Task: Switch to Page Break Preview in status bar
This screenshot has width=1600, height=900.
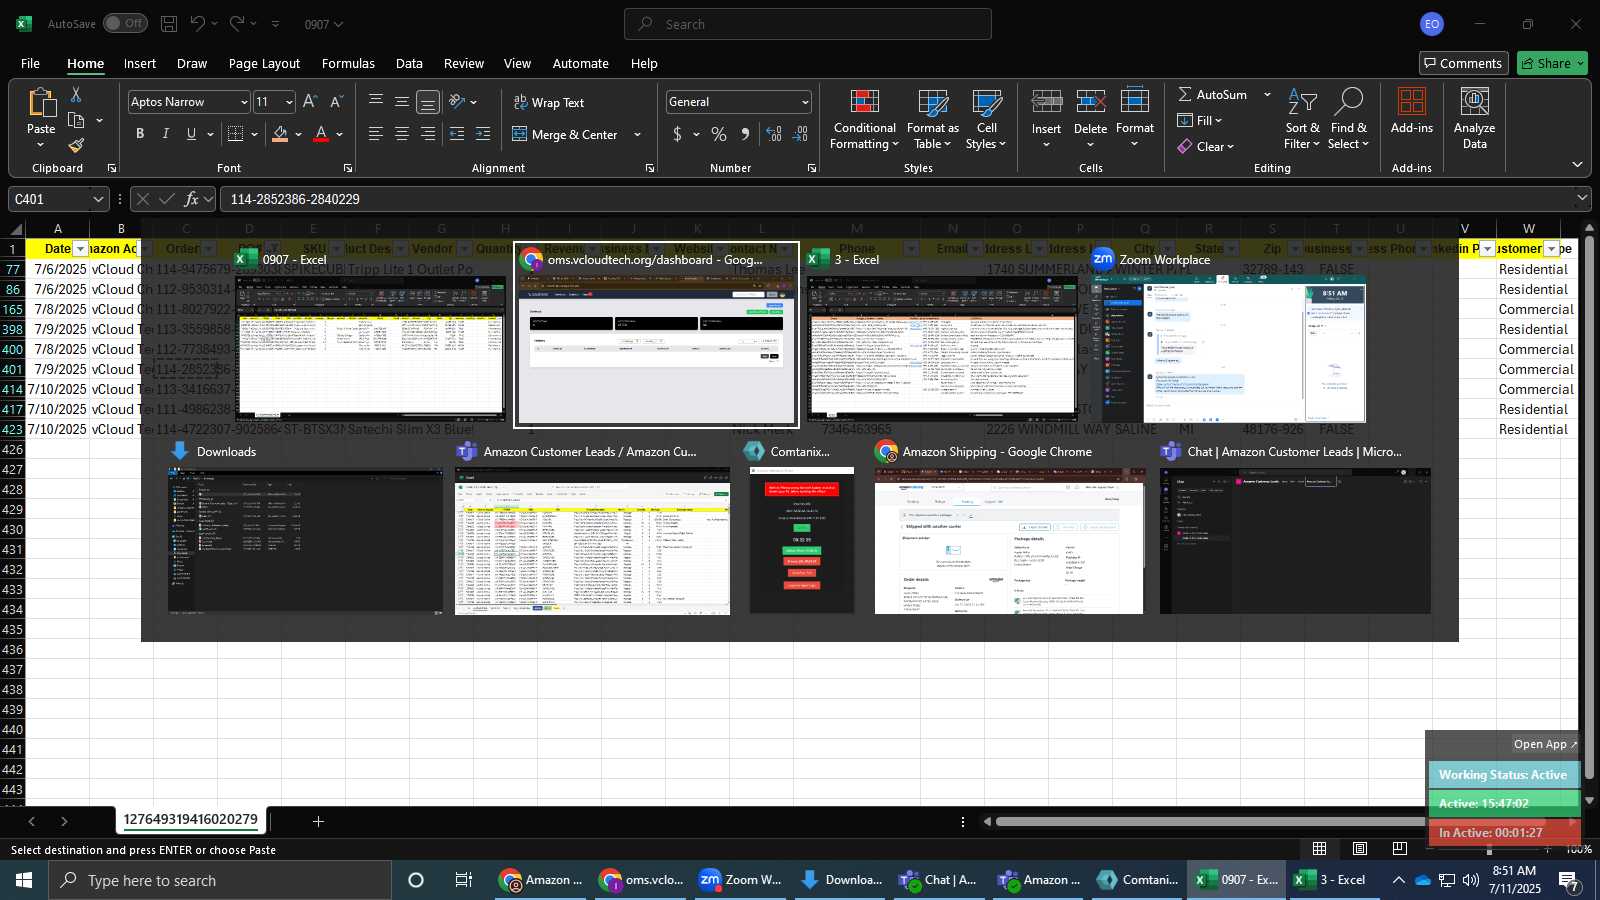Action: coord(1400,849)
